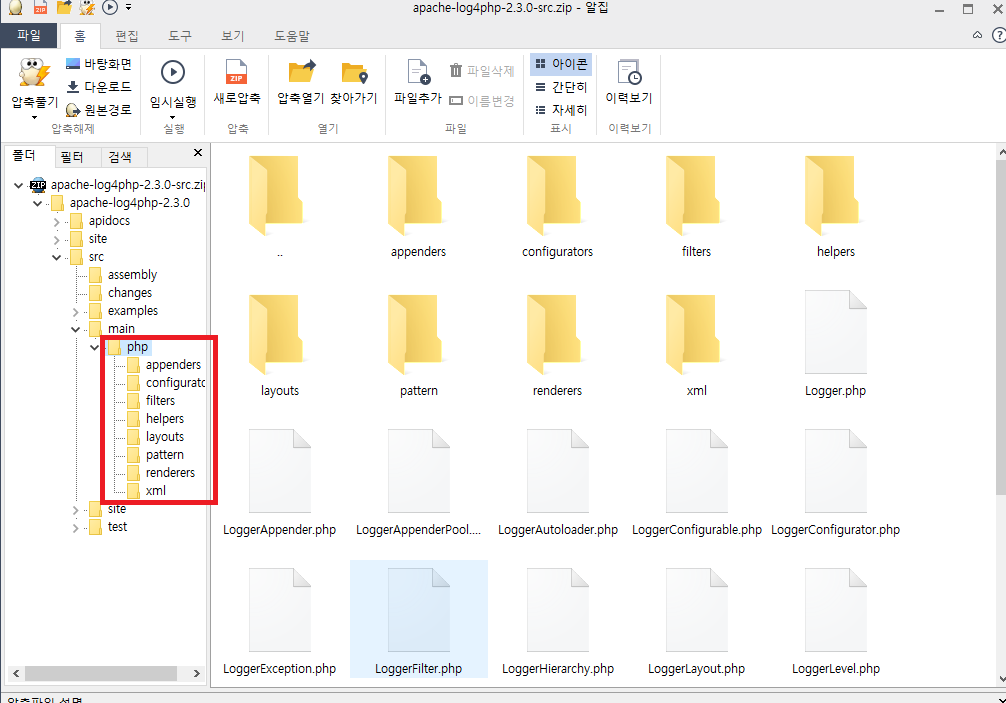This screenshot has width=1006, height=703.
Task: Select 다운로드 extract destination
Action: (x=98, y=87)
